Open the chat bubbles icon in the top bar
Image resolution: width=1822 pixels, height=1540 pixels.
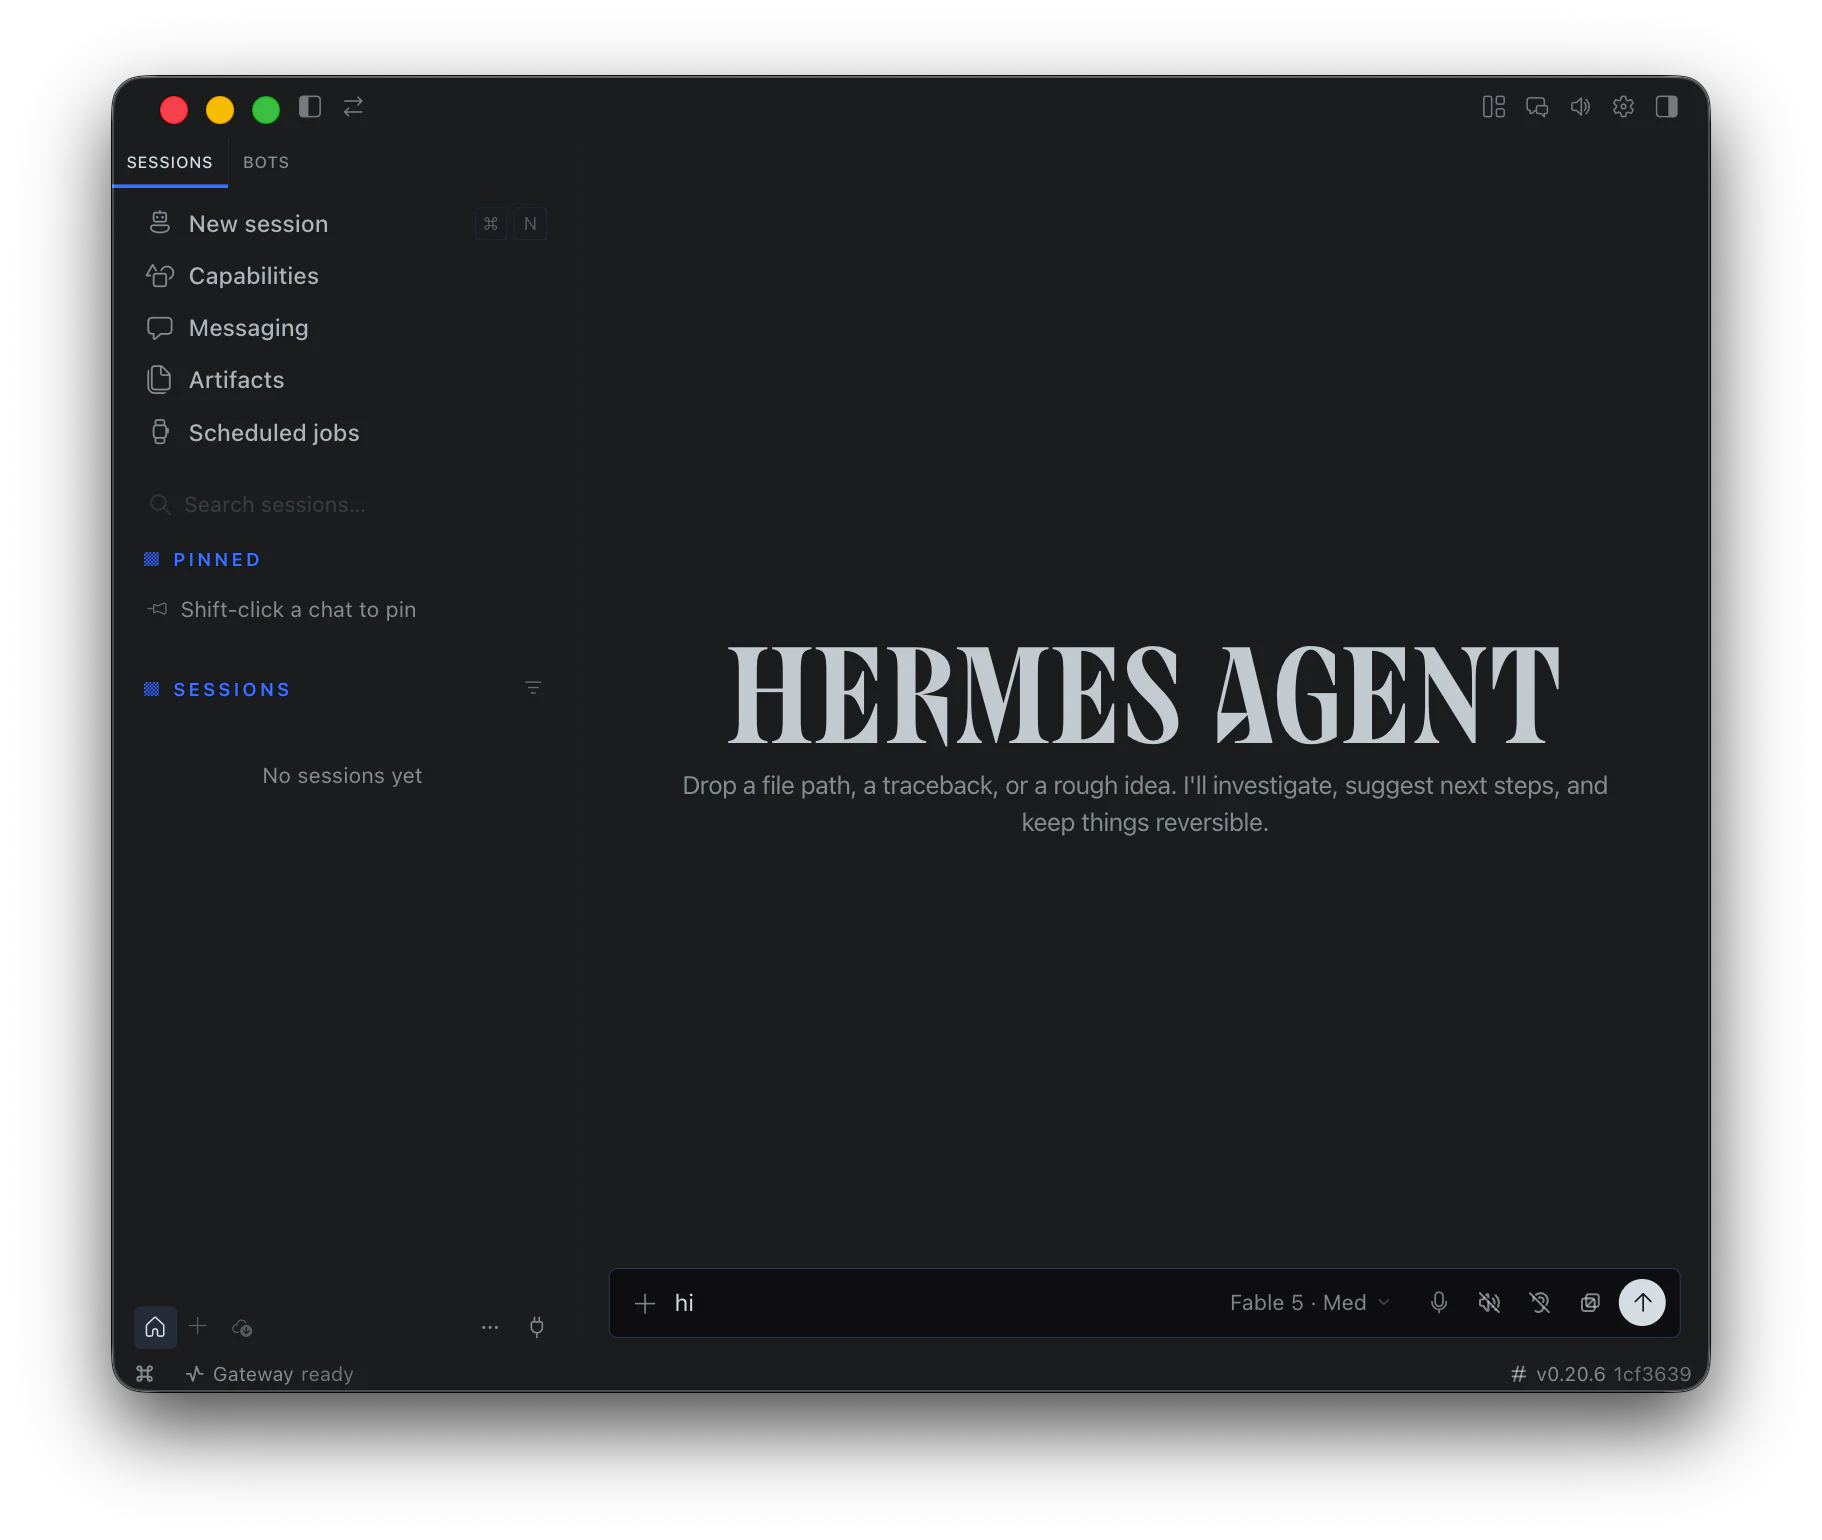pos(1537,107)
